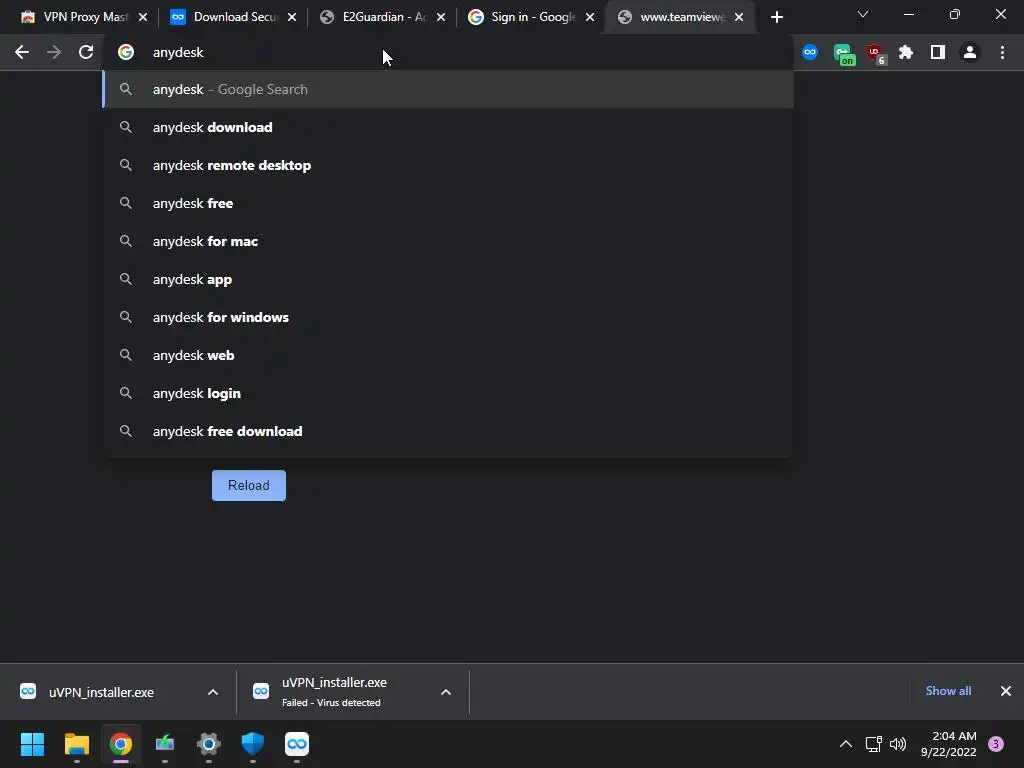The height and width of the screenshot is (768, 1024).
Task: Open the taskbar app beside Chrome
Action: pyautogui.click(x=165, y=744)
